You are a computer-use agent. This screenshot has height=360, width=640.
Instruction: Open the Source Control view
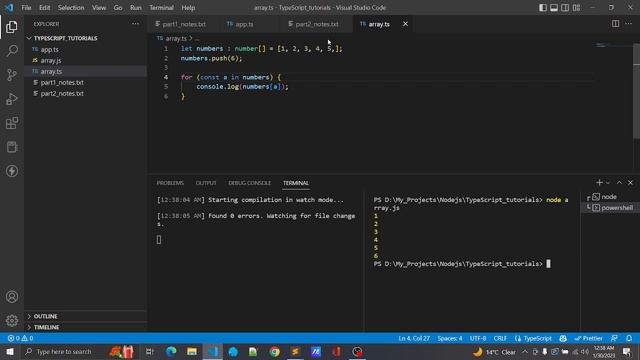tap(12, 75)
